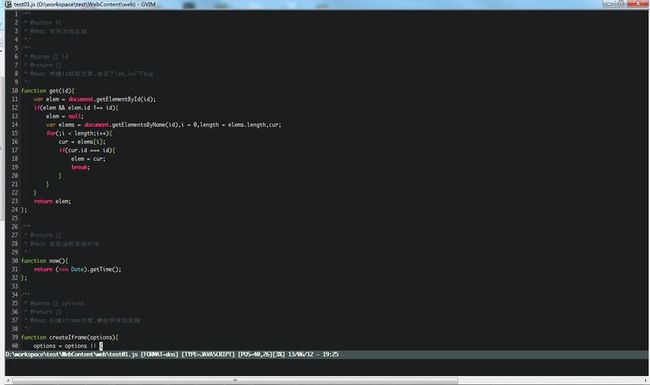650x385 pixels.
Task: Click the line 'function createIframe(options){'
Action: [x=70, y=337]
